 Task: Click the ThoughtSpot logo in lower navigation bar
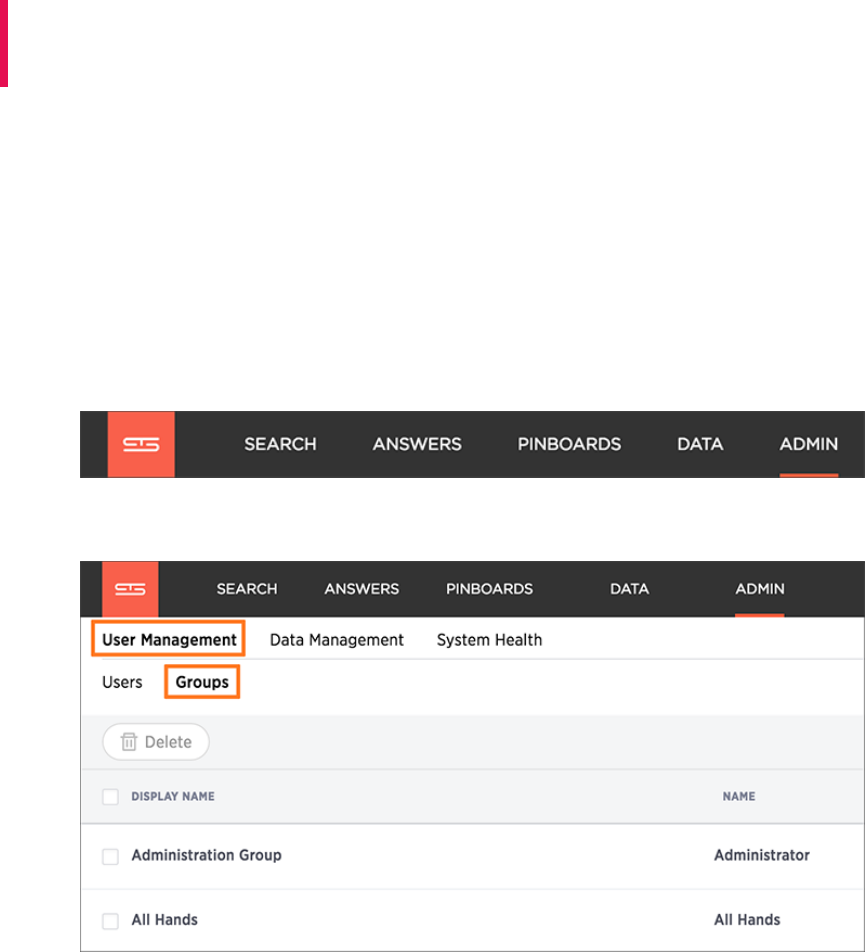coord(130,589)
